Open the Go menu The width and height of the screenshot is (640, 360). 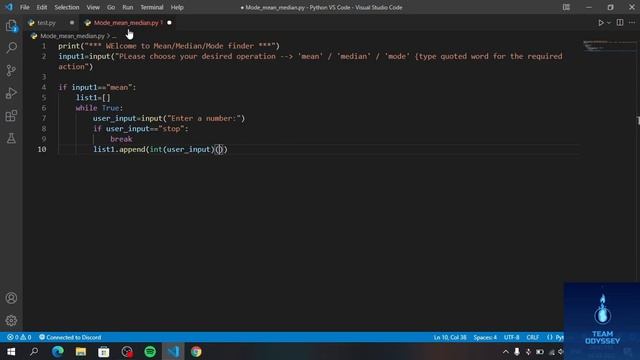(x=111, y=7)
